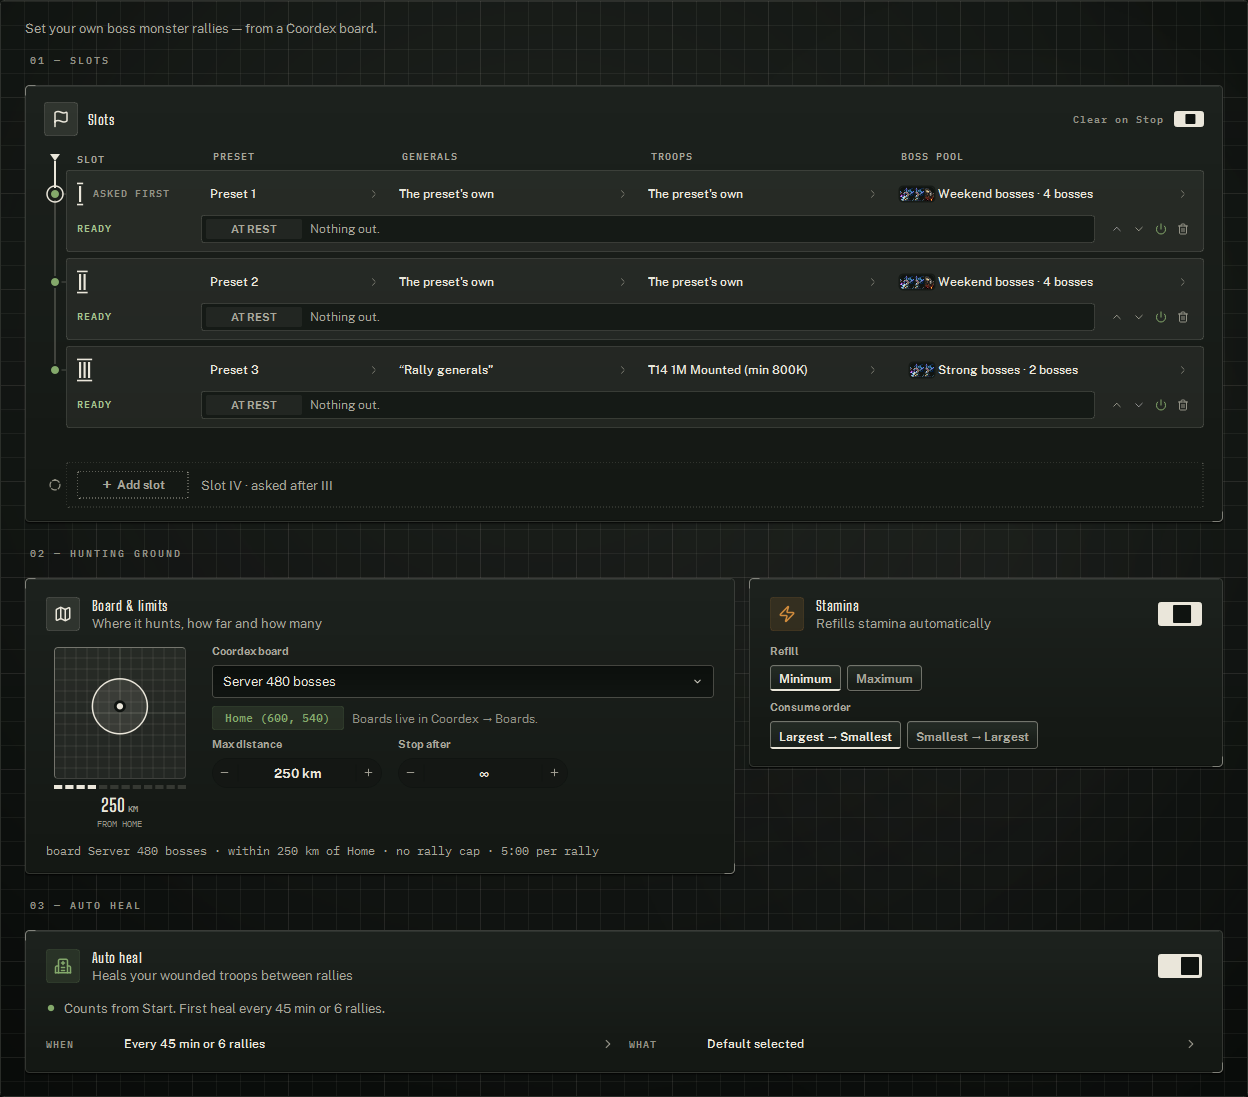Move the Preset 3 slot up

click(1117, 405)
